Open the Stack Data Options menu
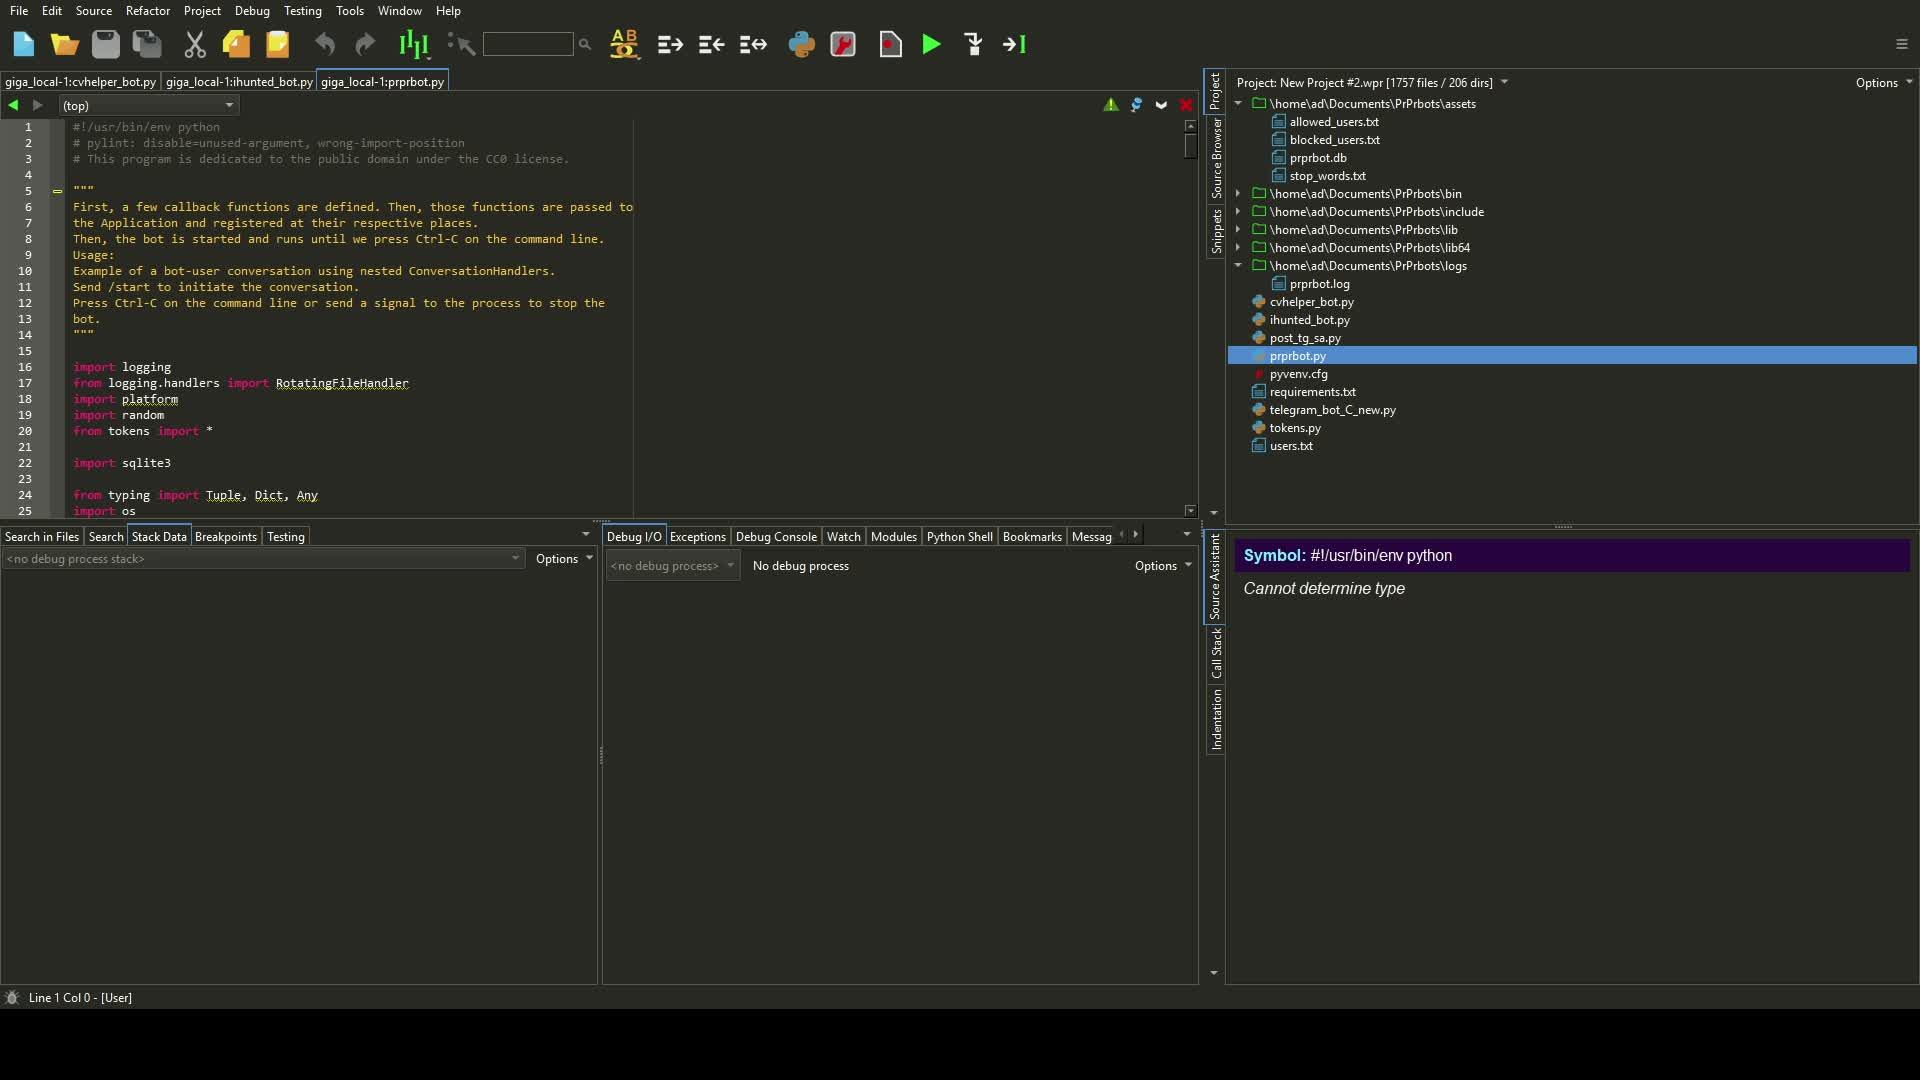Viewport: 1920px width, 1080px height. pos(564,559)
